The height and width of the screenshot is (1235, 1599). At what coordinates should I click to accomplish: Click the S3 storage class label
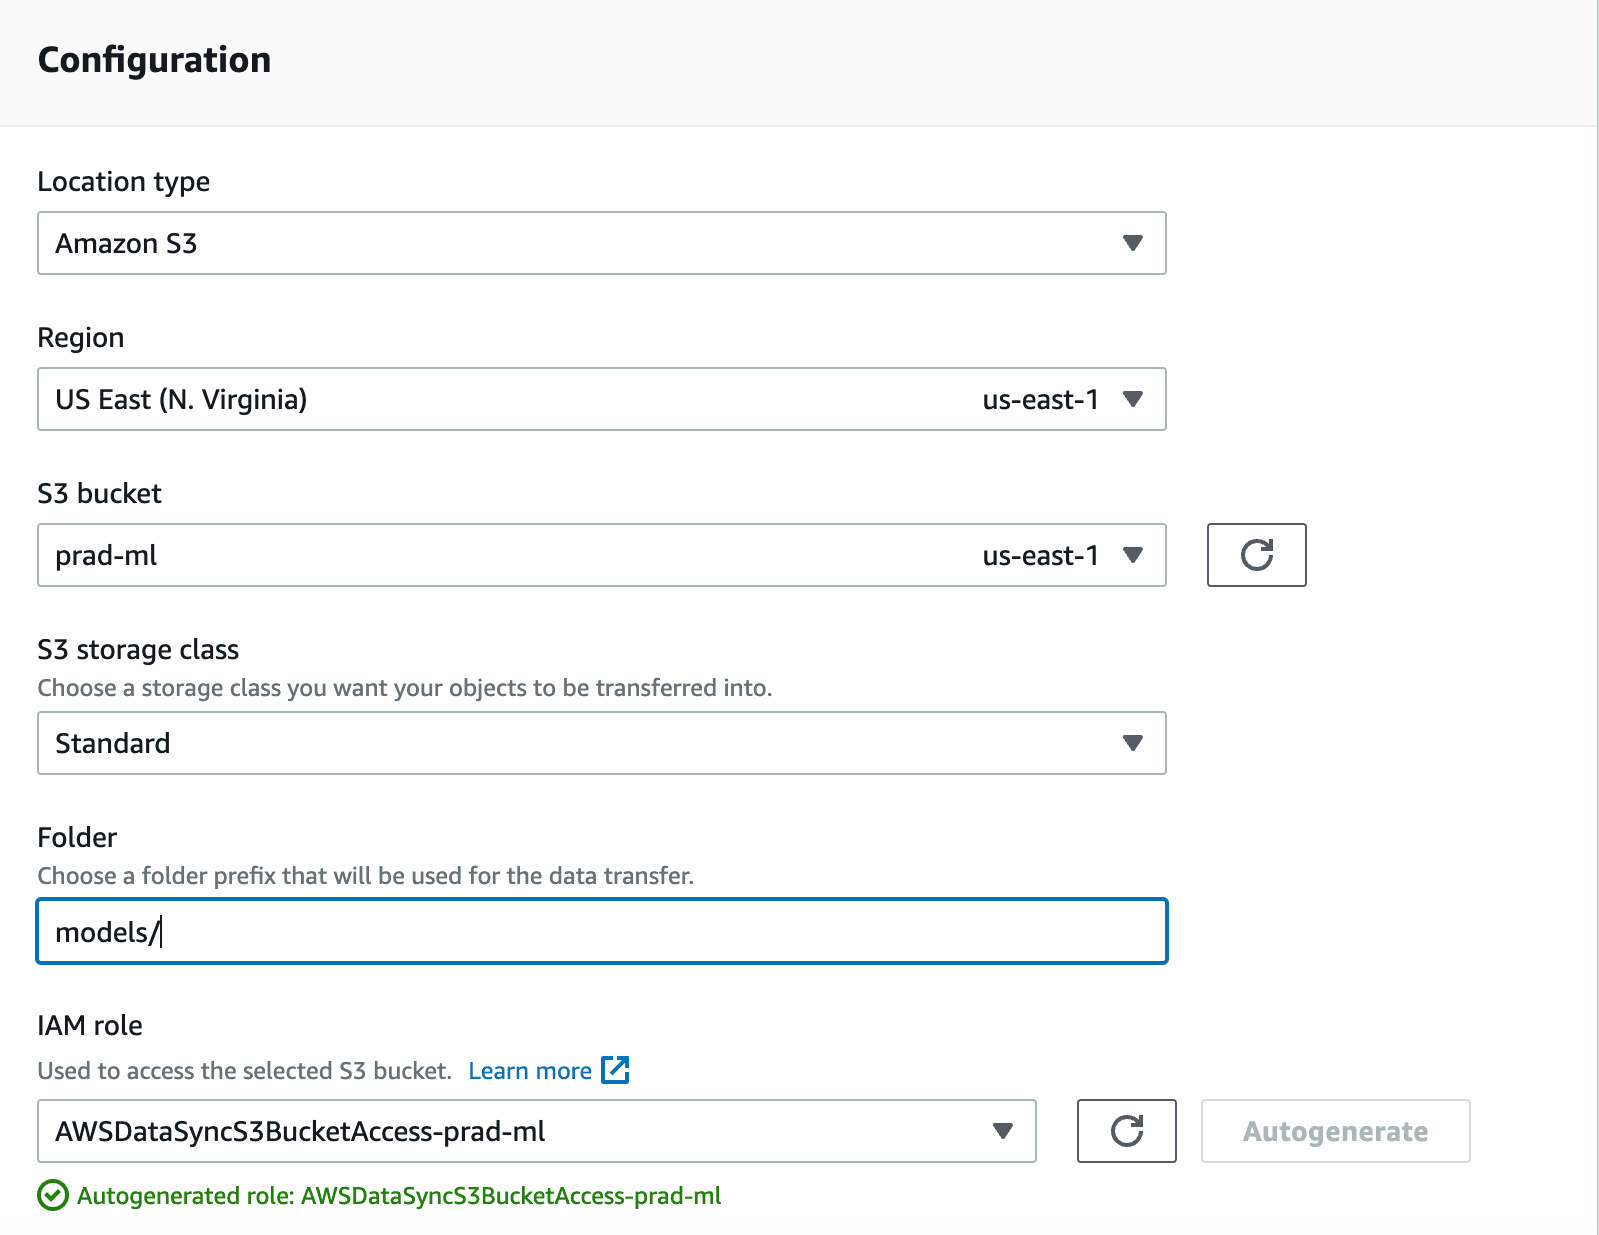138,650
